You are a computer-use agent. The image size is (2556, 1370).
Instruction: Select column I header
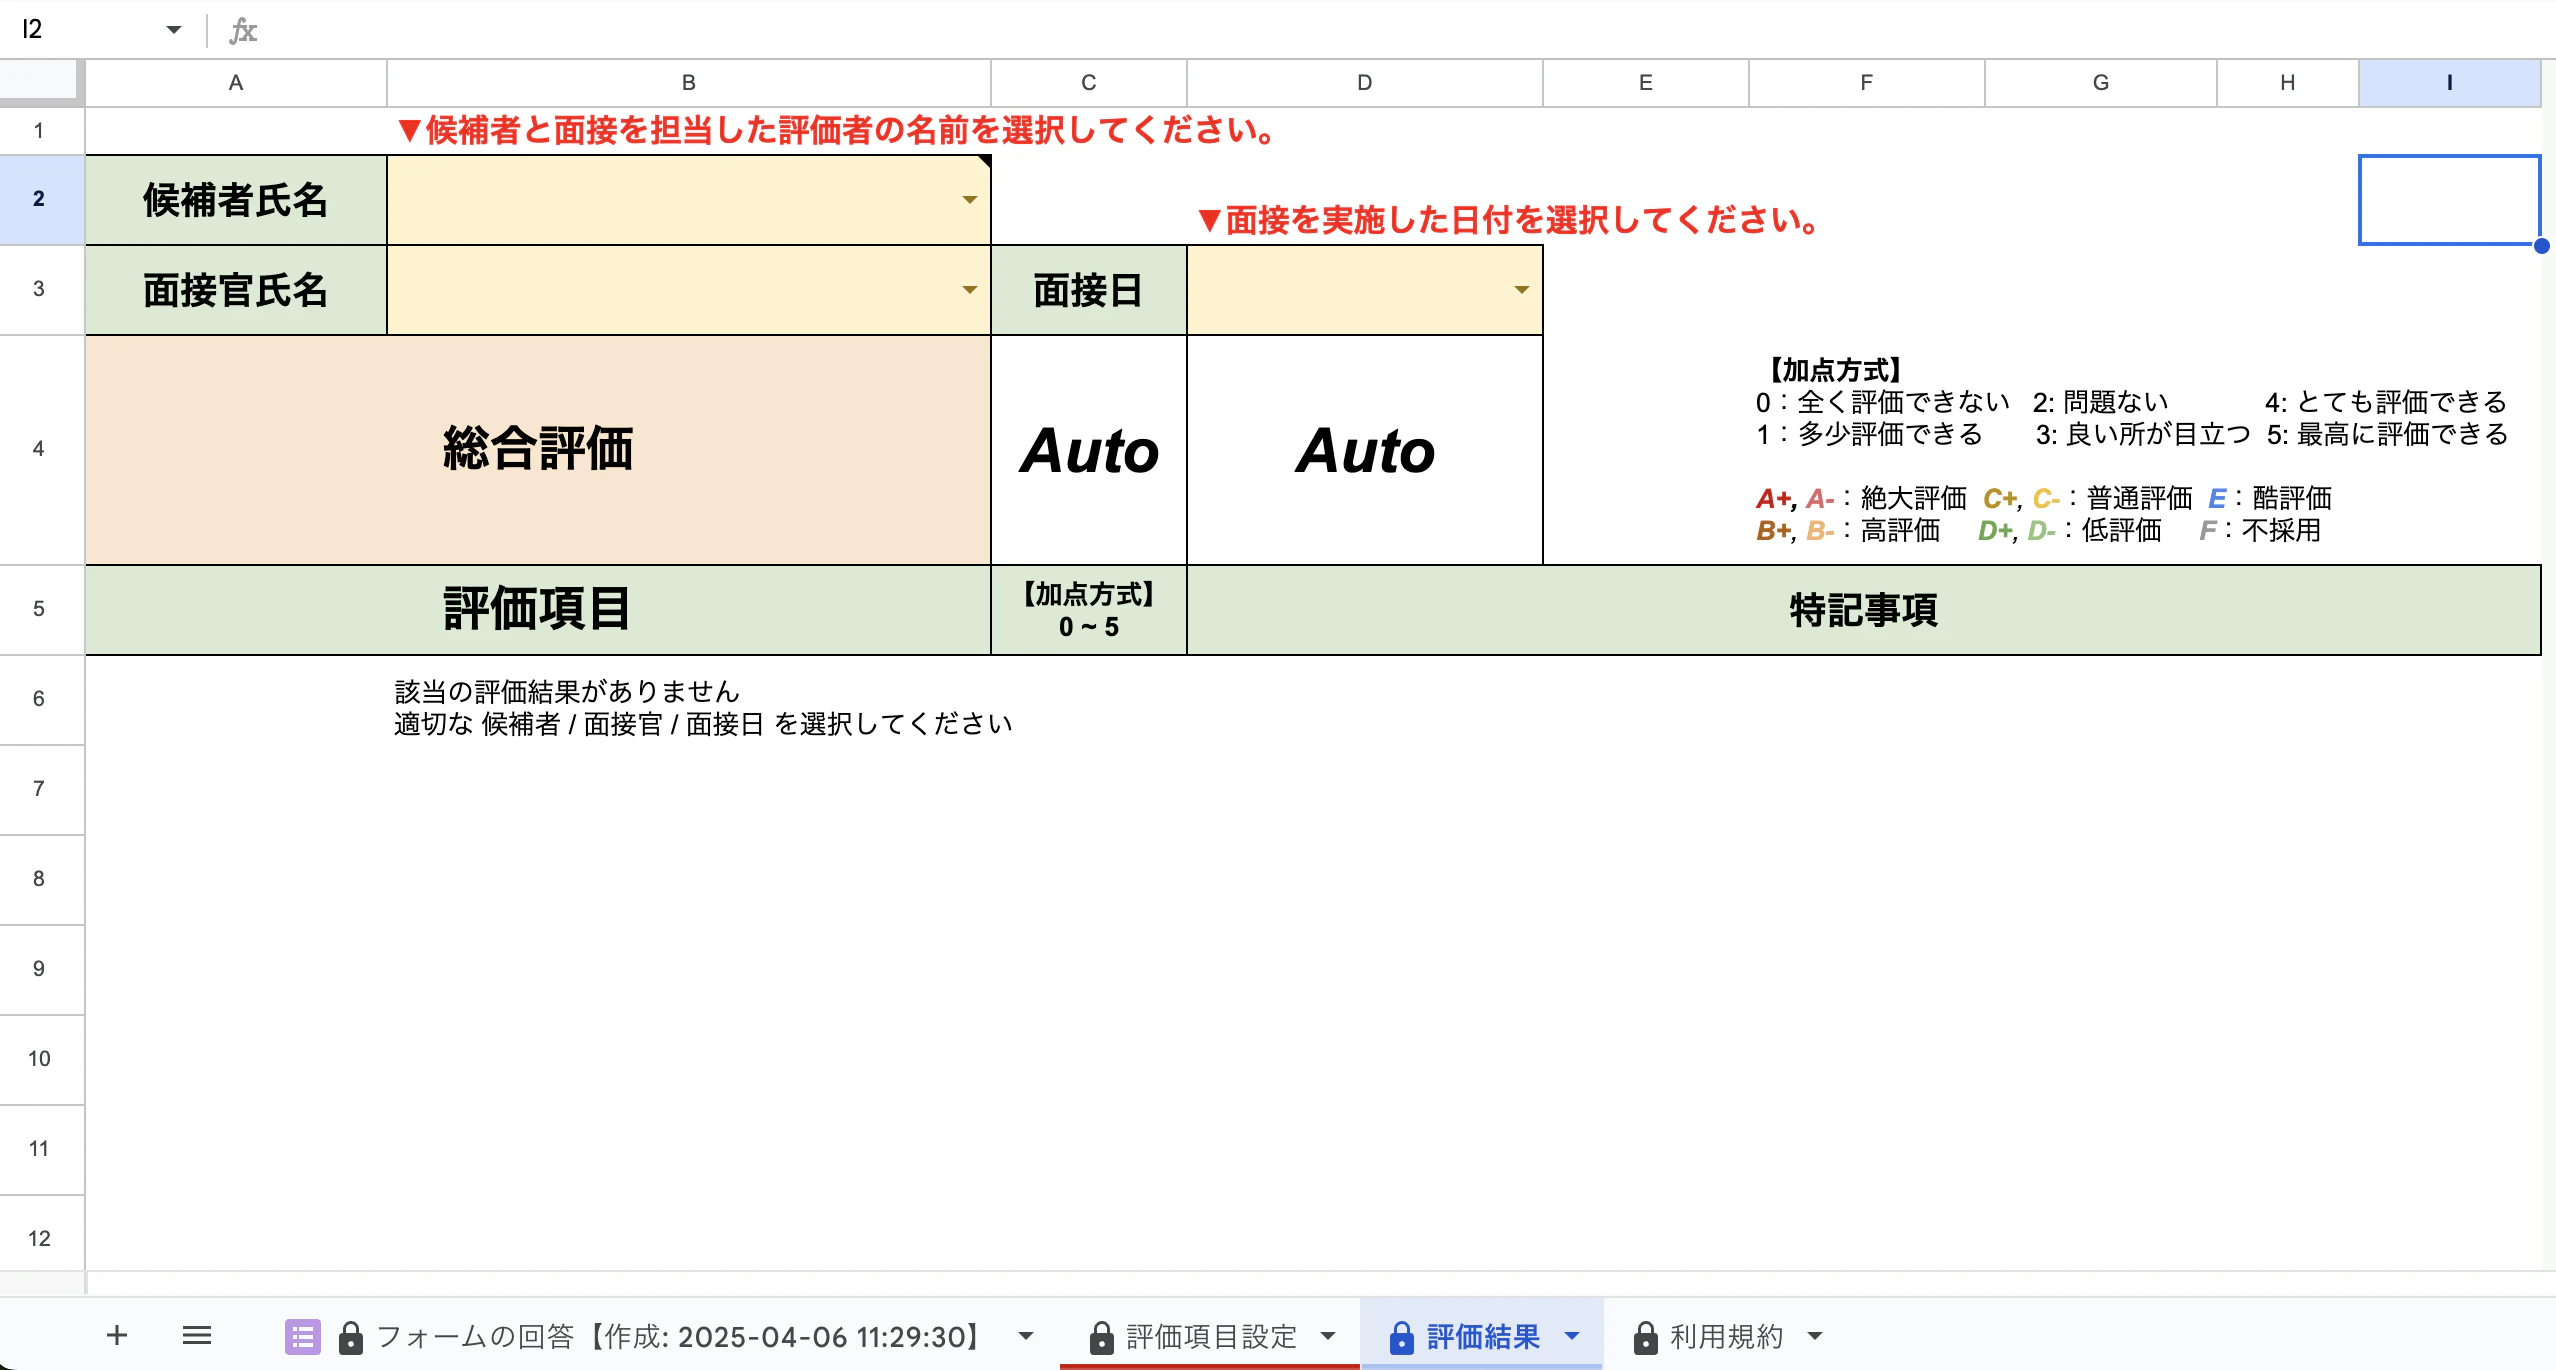coord(2450,83)
